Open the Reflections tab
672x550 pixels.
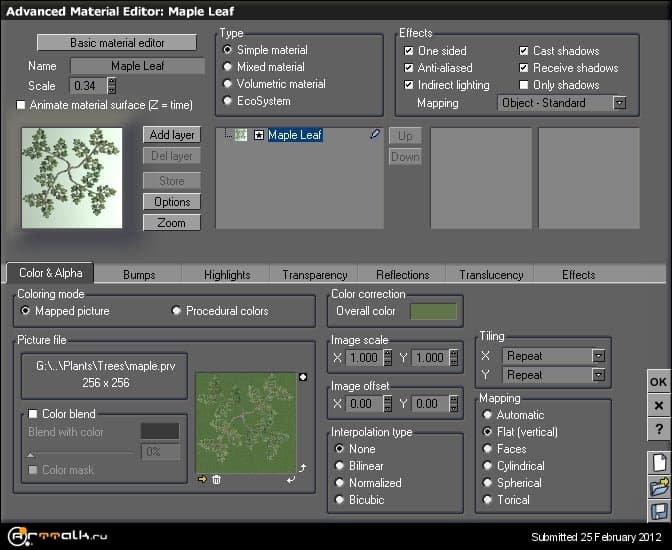point(403,274)
